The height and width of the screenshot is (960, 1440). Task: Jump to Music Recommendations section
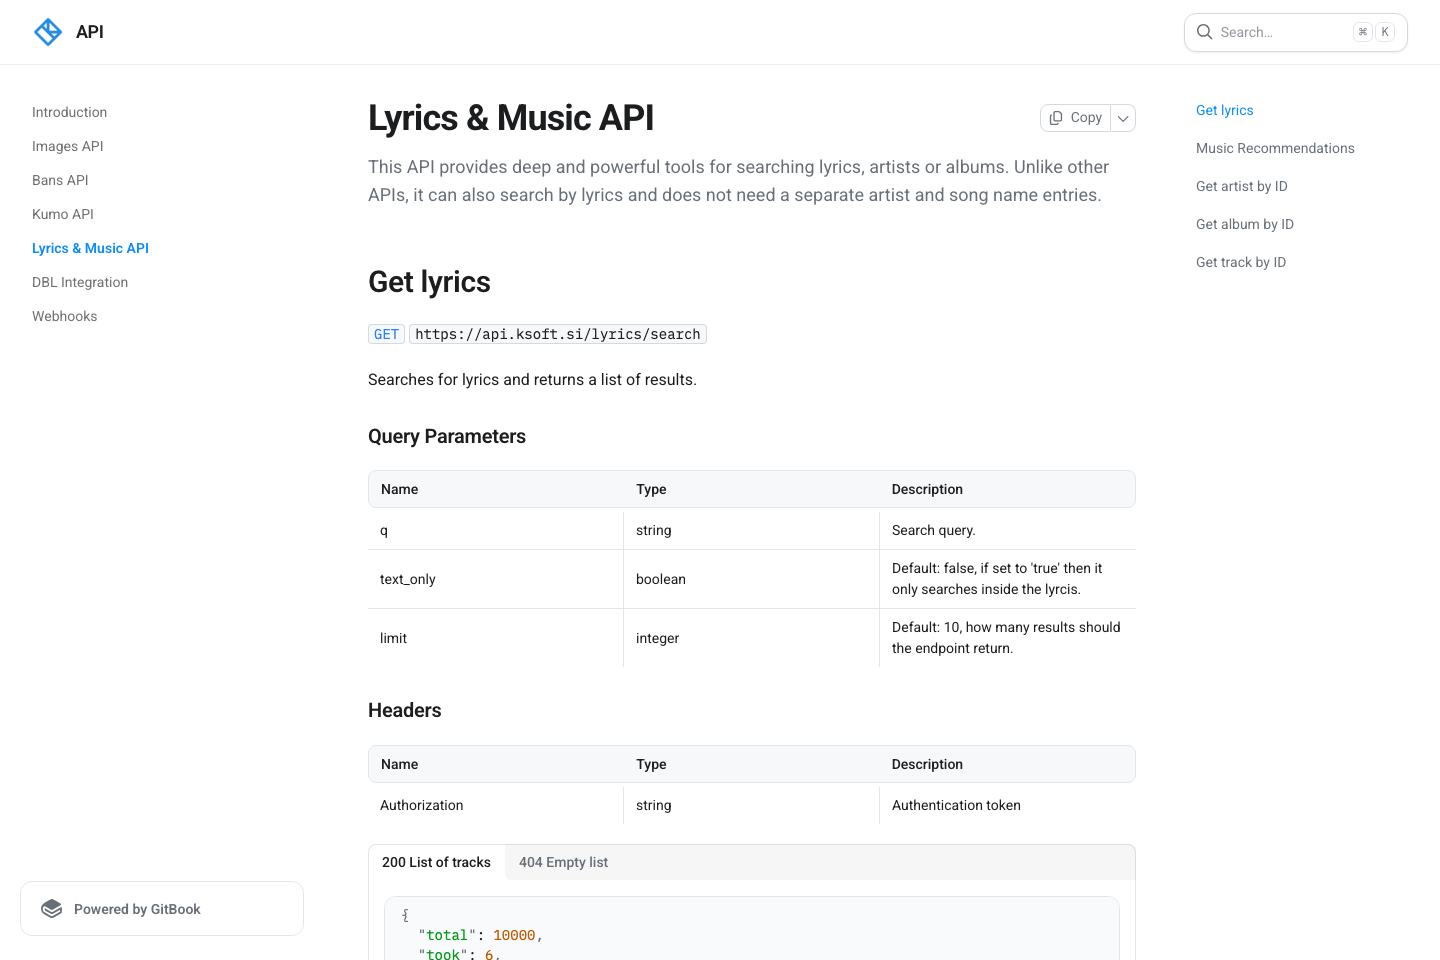click(x=1275, y=148)
